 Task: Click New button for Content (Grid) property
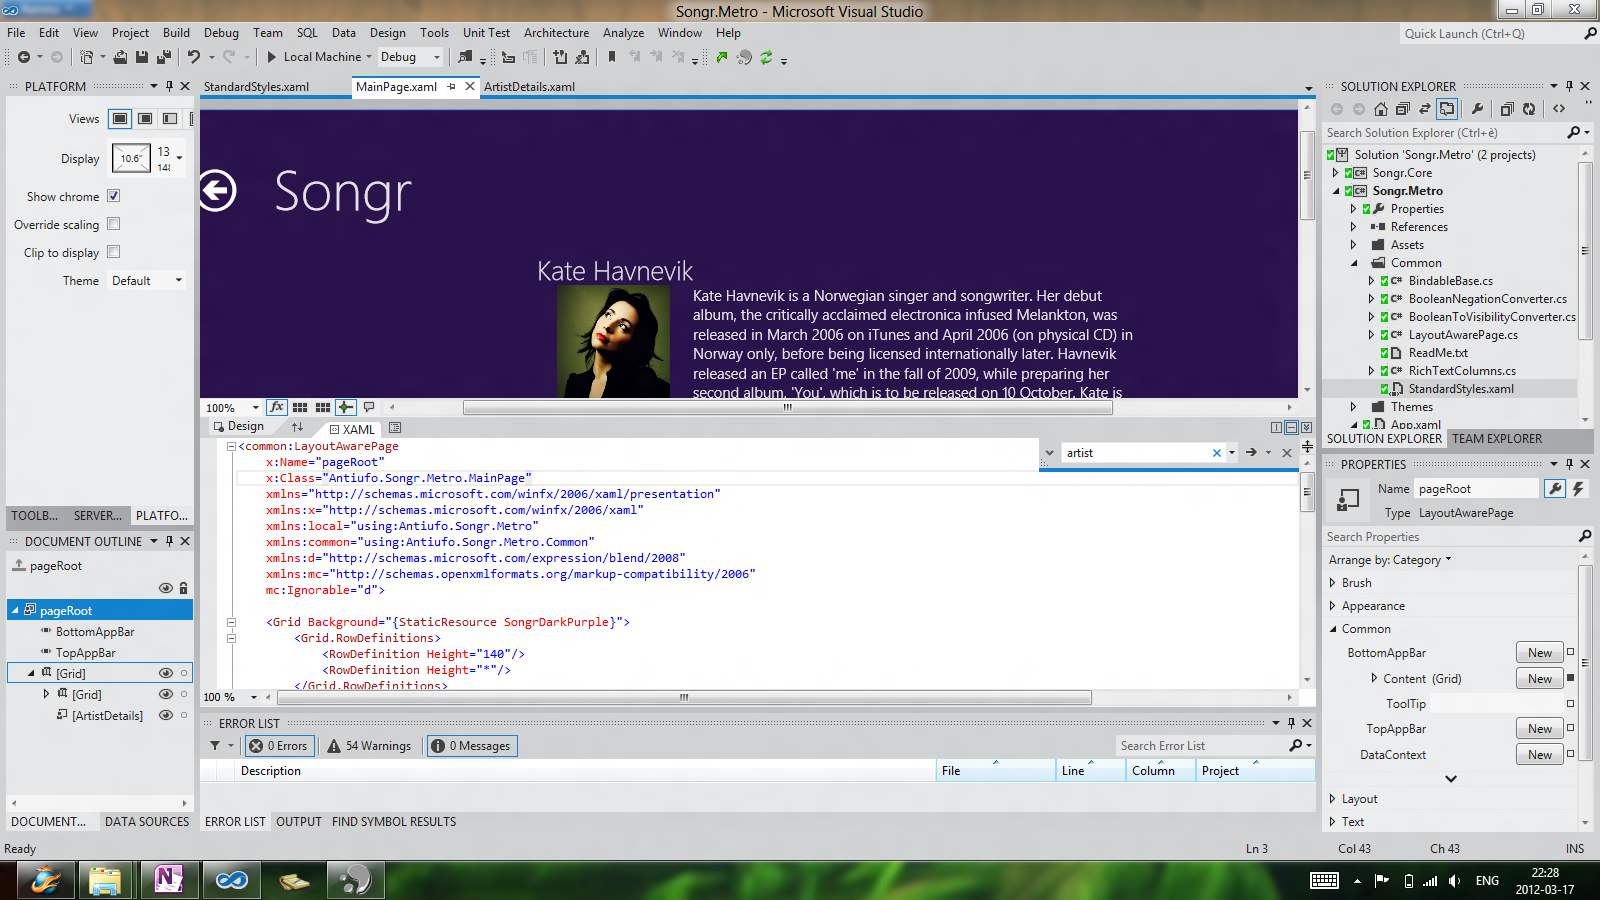pos(1540,679)
